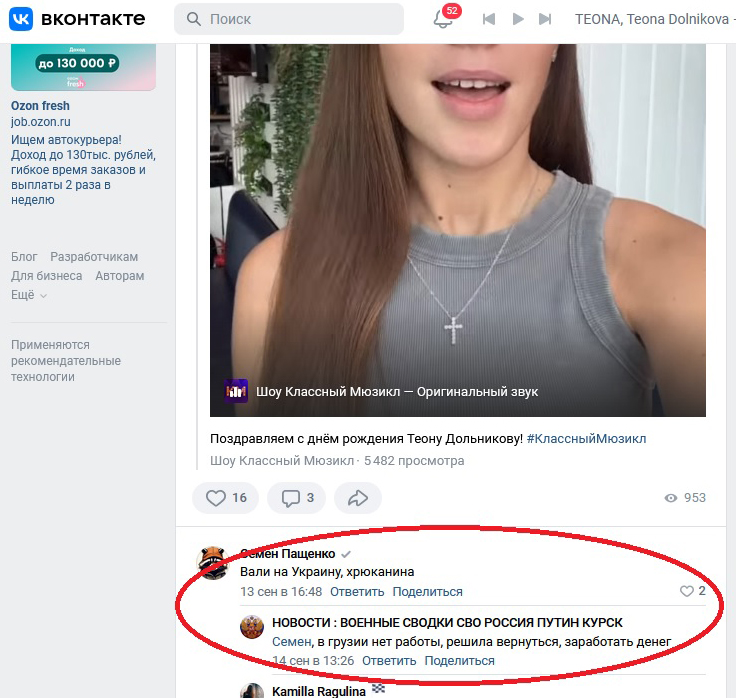Open comments via the speech bubble button
The height and width of the screenshot is (698, 736).
coord(297,498)
